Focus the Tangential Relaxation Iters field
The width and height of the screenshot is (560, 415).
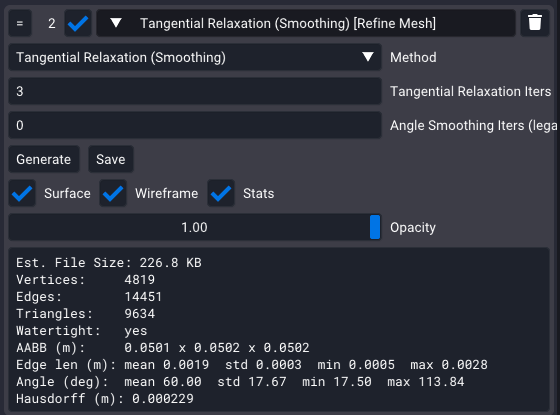195,91
